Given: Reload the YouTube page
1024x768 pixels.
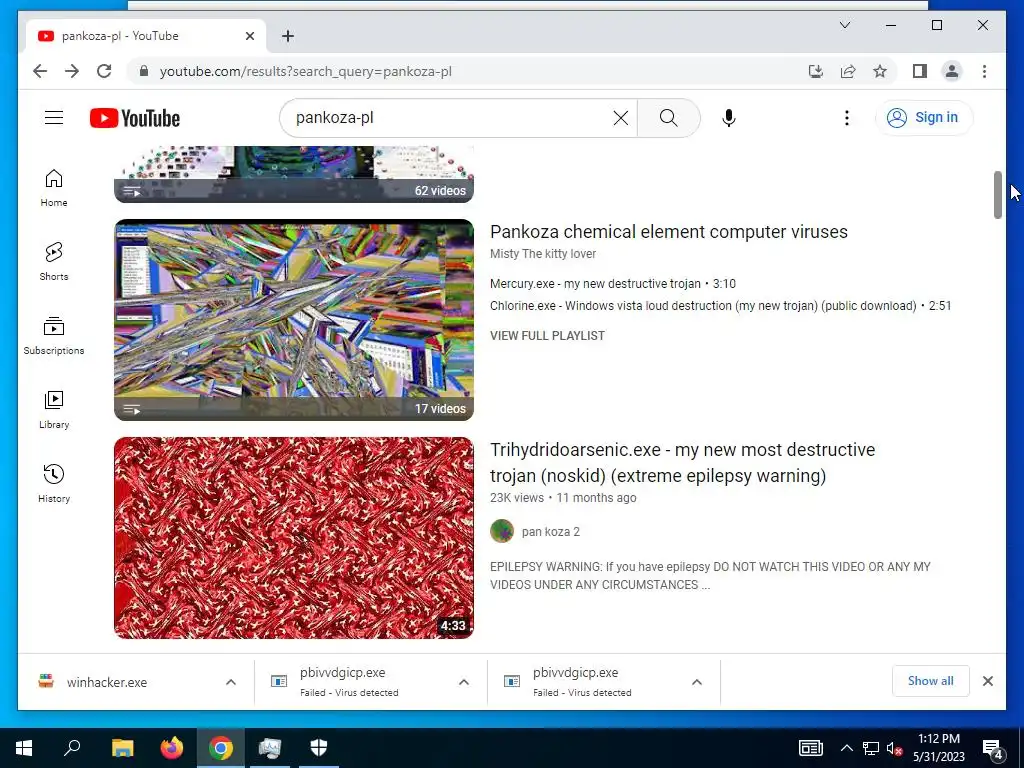Looking at the screenshot, I should 104,71.
